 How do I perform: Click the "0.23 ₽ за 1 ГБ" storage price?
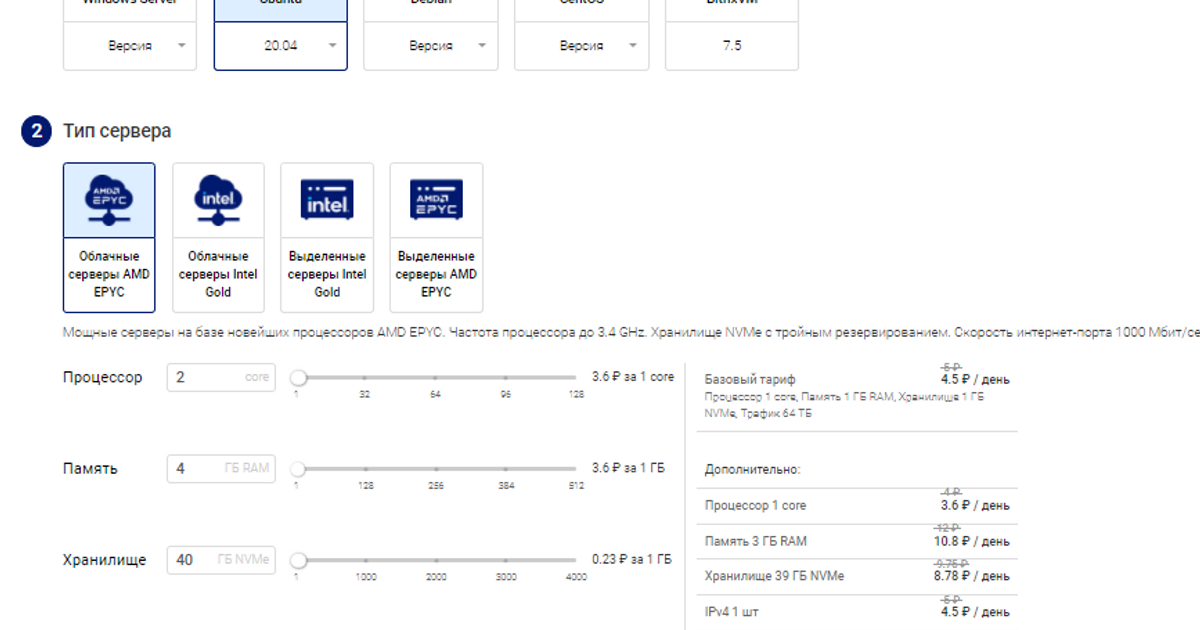pyautogui.click(x=632, y=559)
